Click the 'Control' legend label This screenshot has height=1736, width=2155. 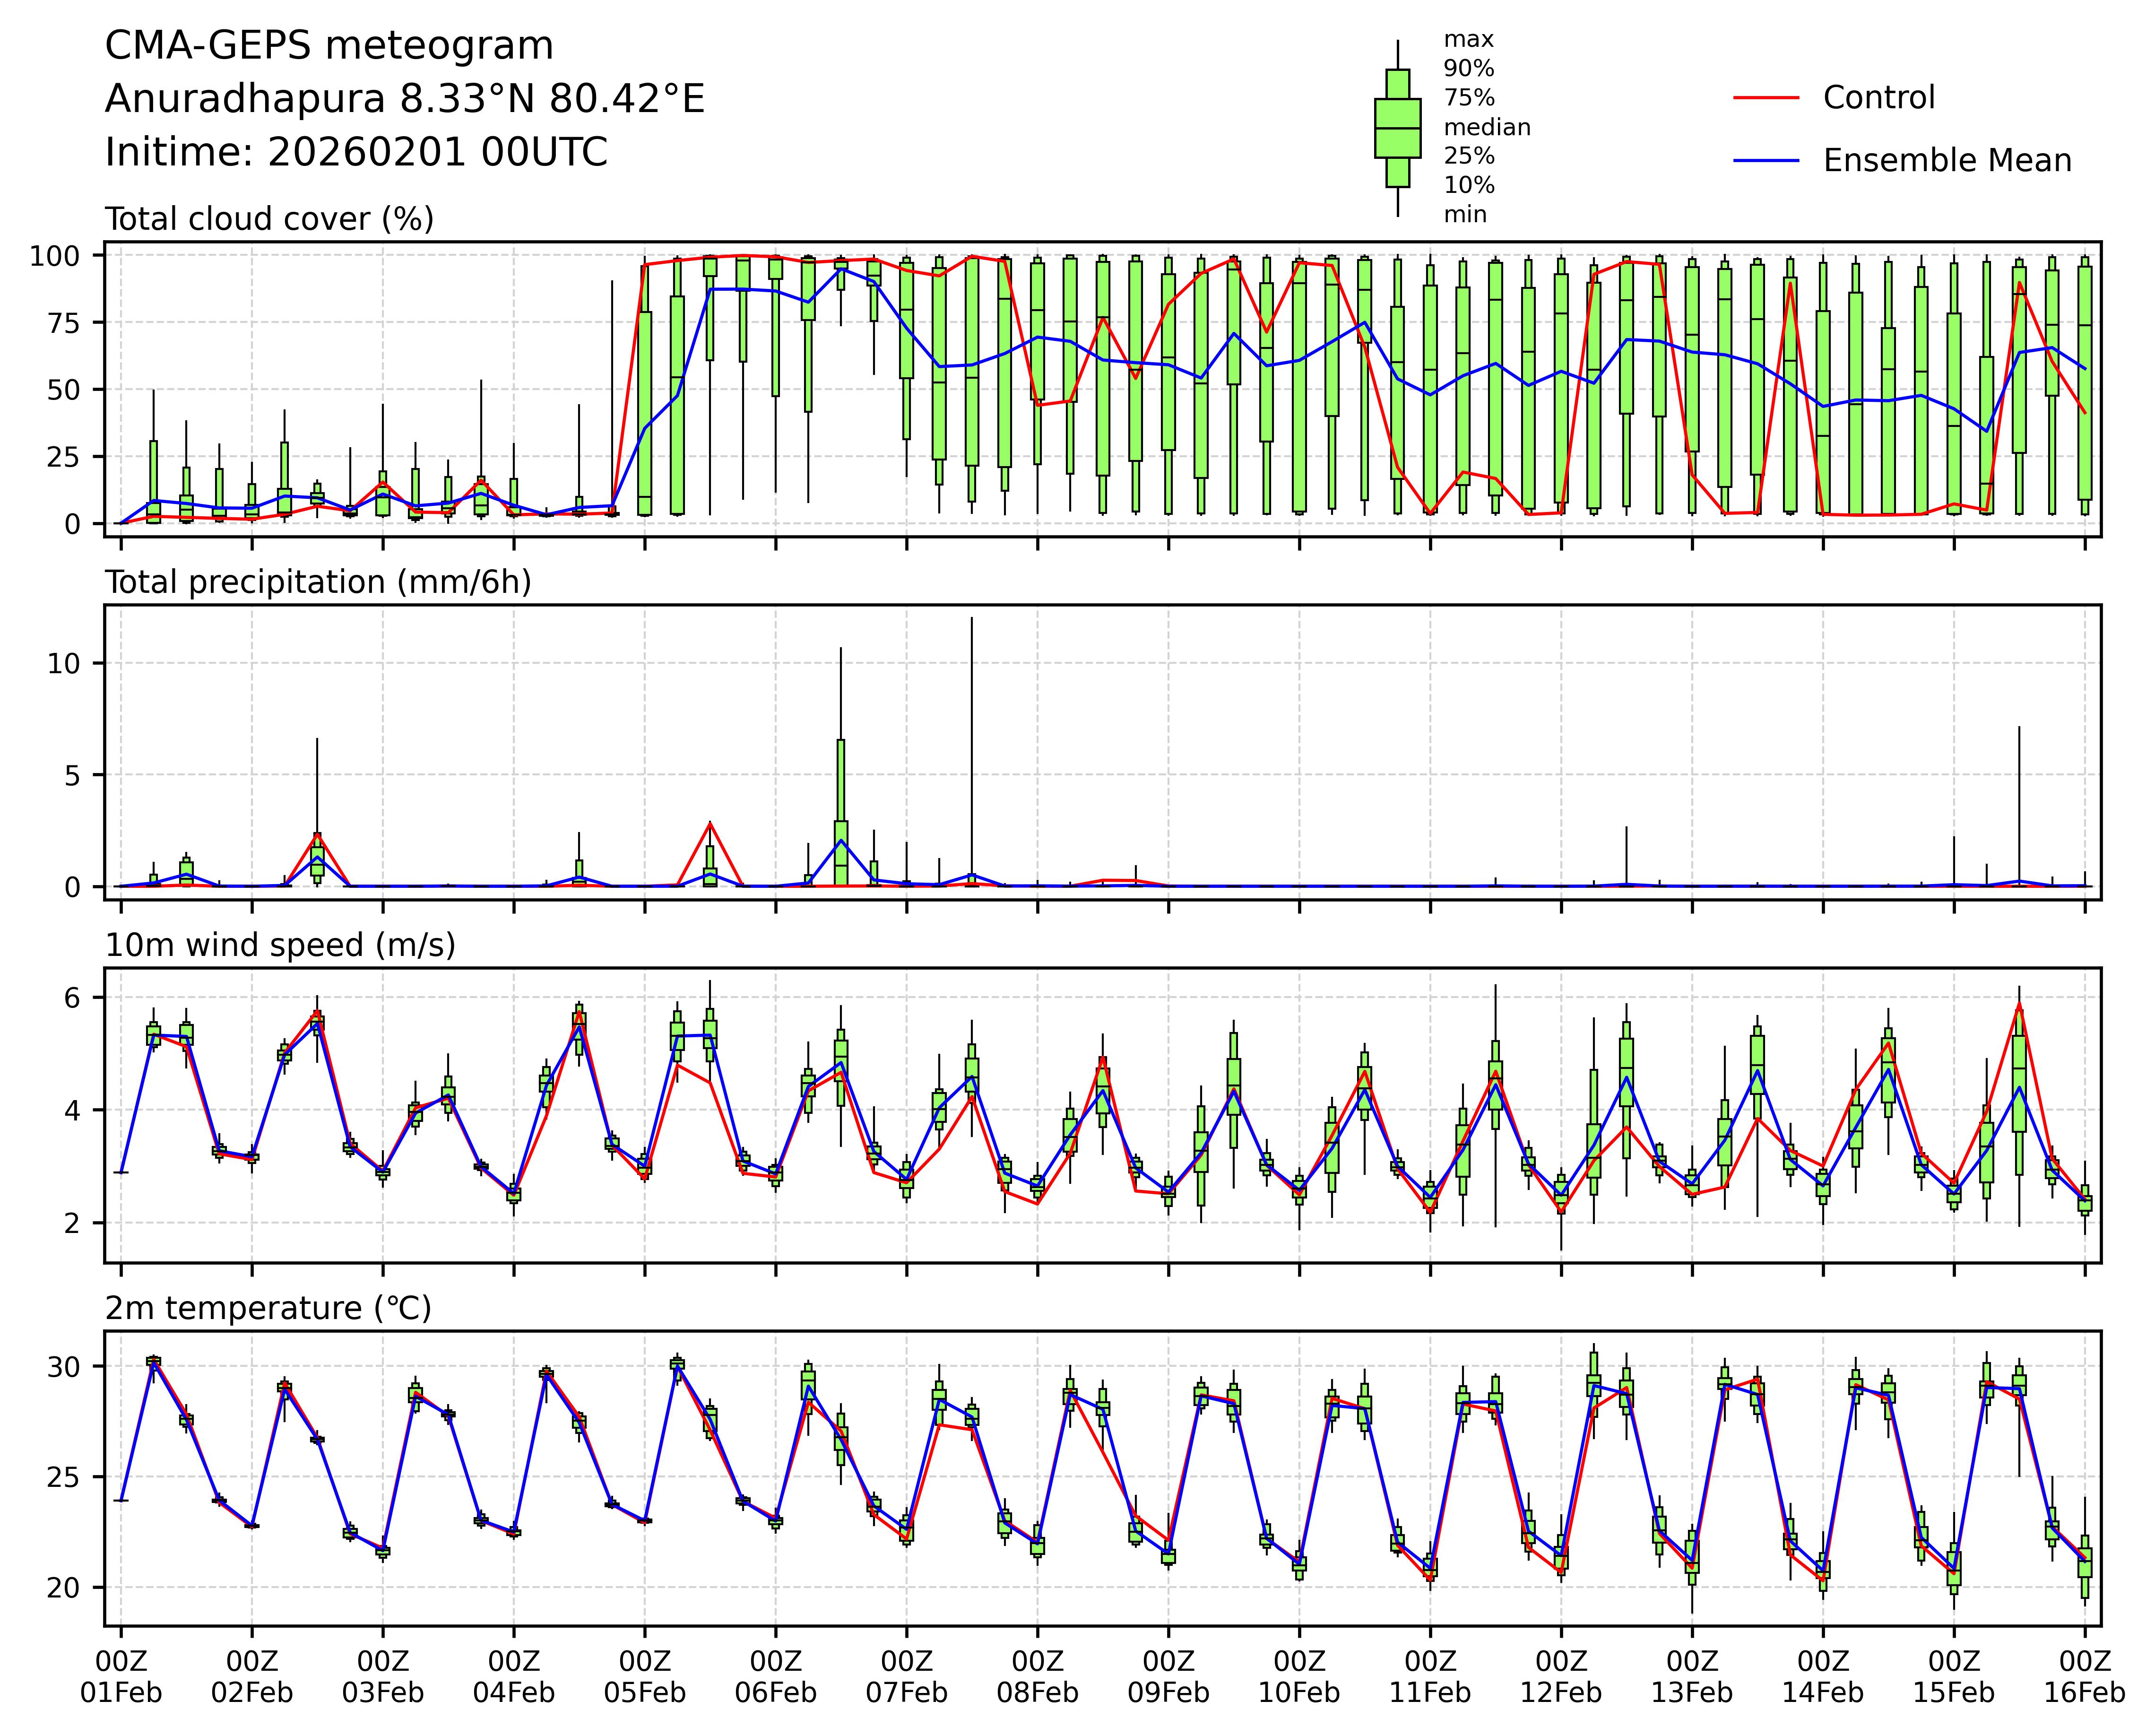click(x=1878, y=98)
